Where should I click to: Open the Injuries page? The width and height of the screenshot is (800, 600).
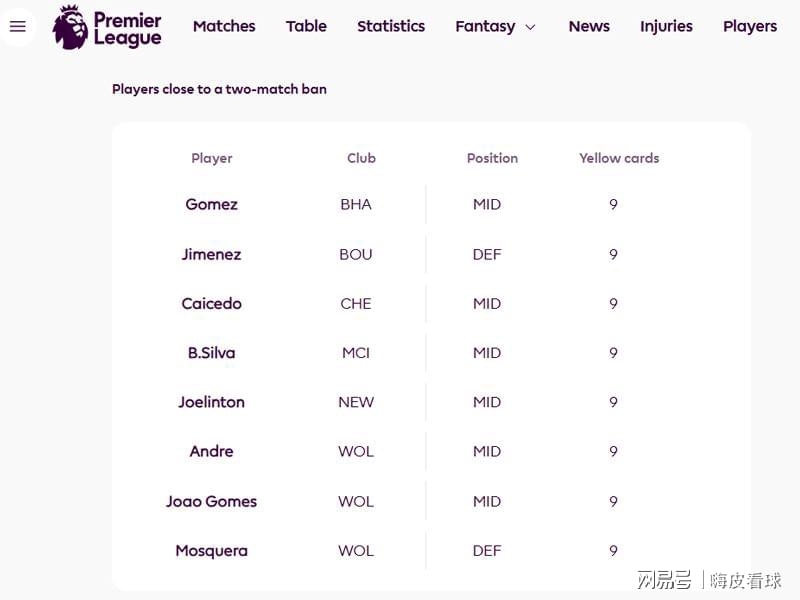pos(666,26)
